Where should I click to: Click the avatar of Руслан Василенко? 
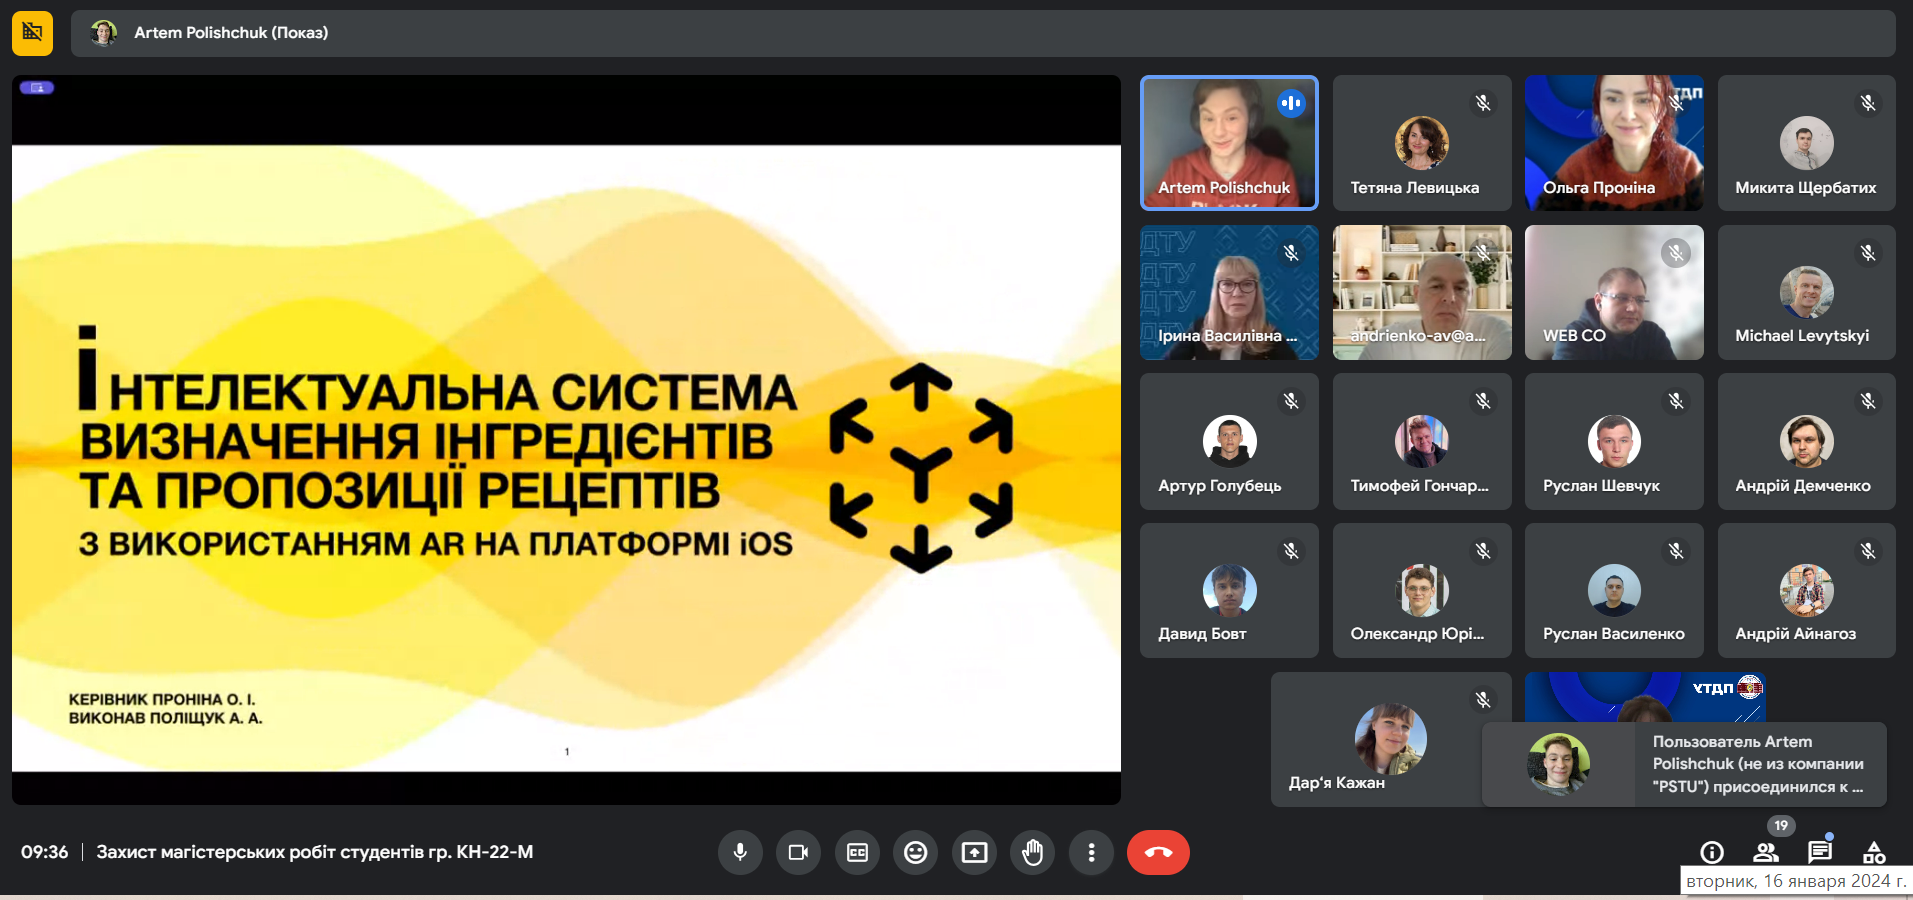1614,590
